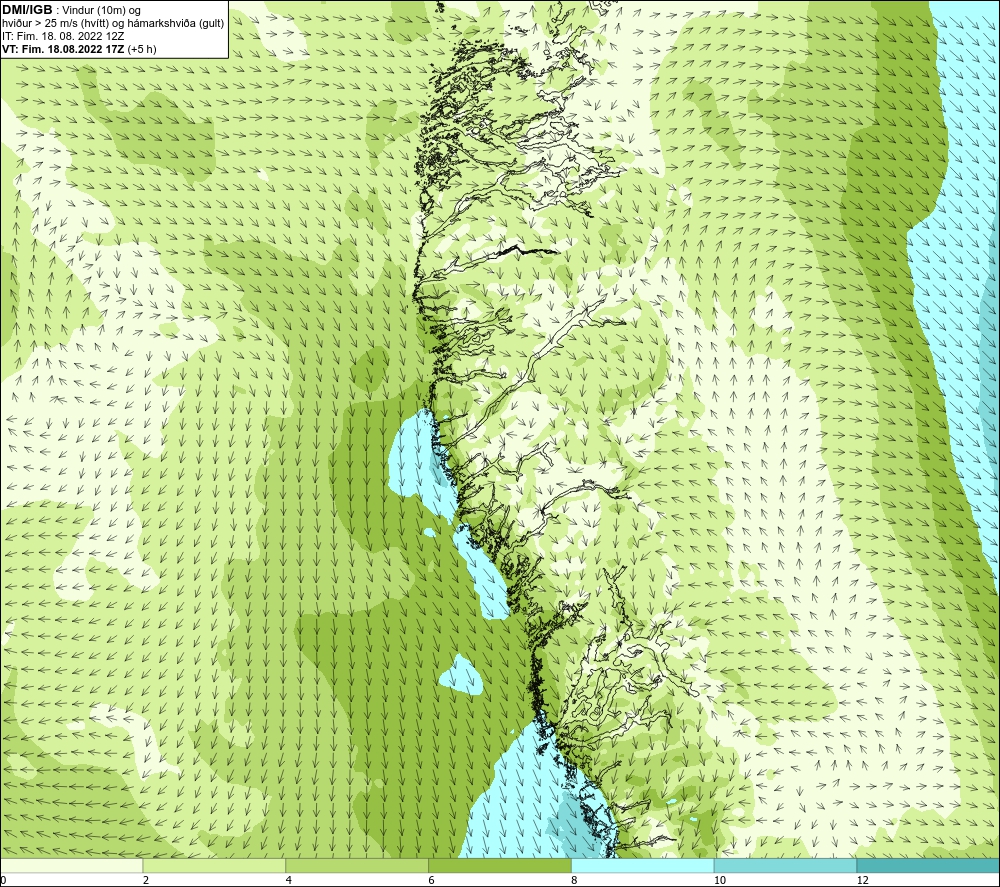Click the 2–4 m/s light green color band

click(x=214, y=865)
